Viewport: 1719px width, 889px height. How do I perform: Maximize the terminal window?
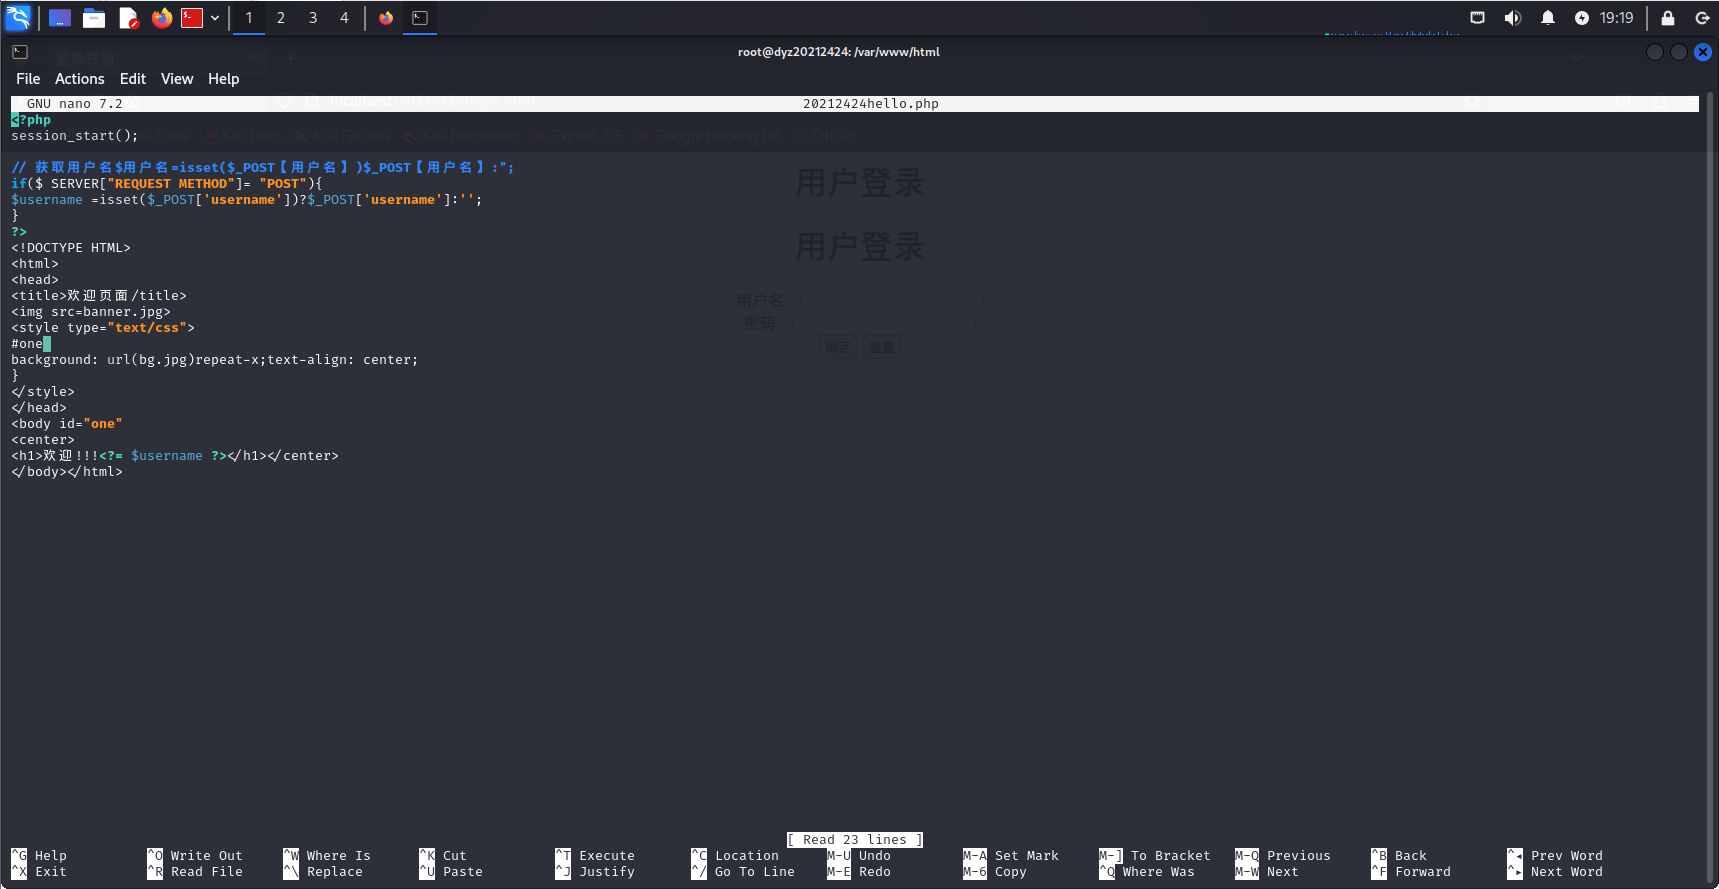(1679, 52)
